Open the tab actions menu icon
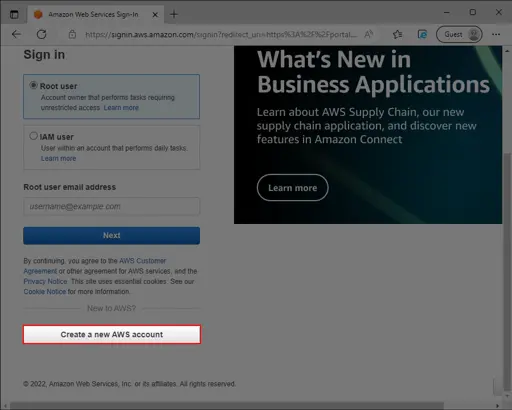This screenshot has height=410, width=512. pos(14,15)
